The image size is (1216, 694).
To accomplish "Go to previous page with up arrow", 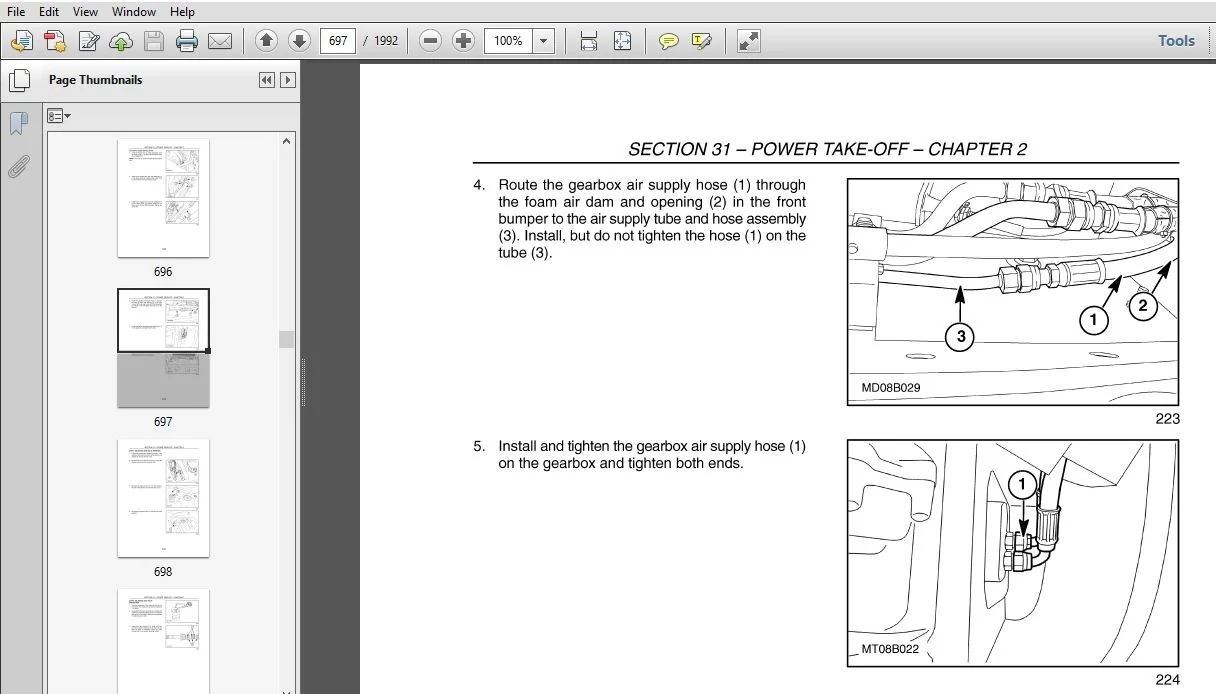I will point(266,41).
